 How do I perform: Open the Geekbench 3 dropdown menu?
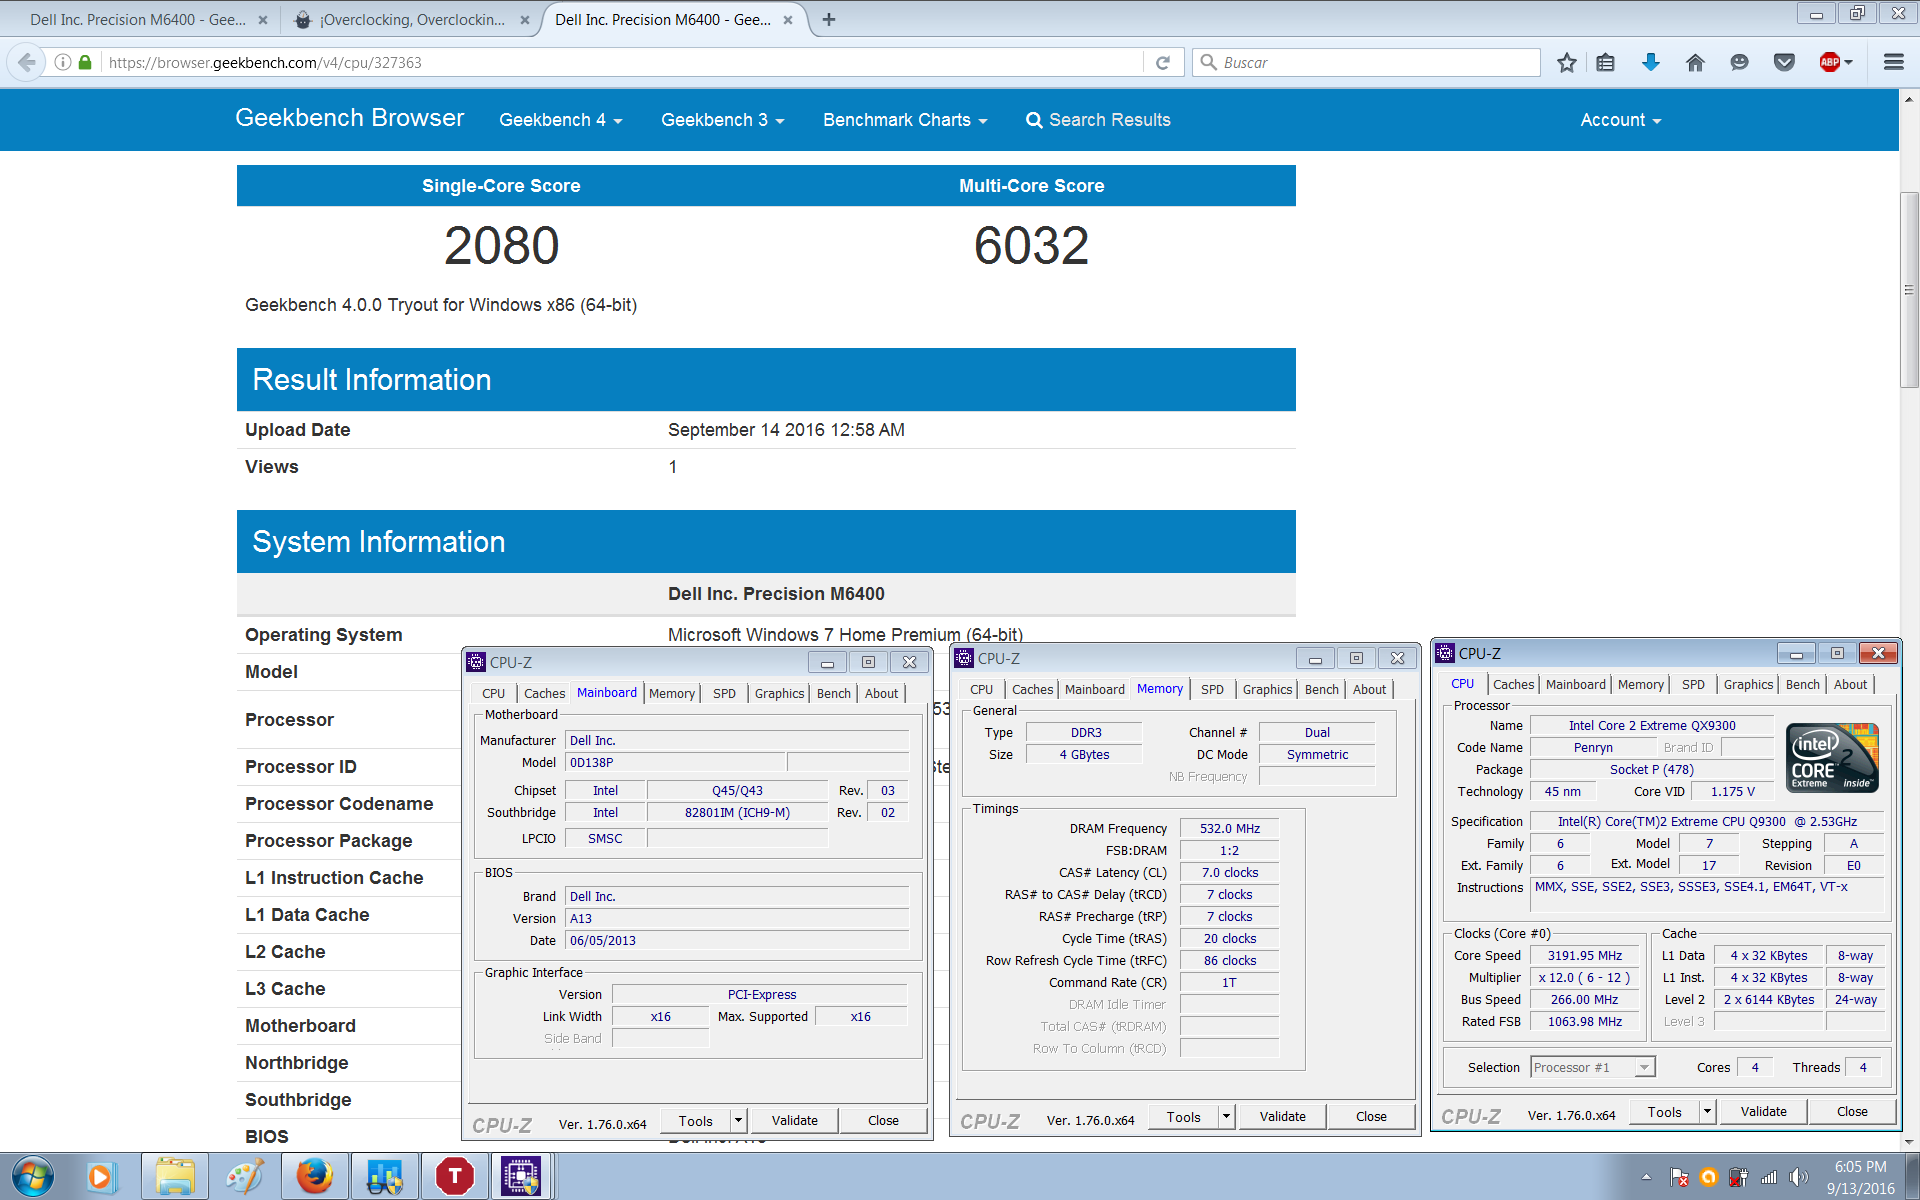722,120
